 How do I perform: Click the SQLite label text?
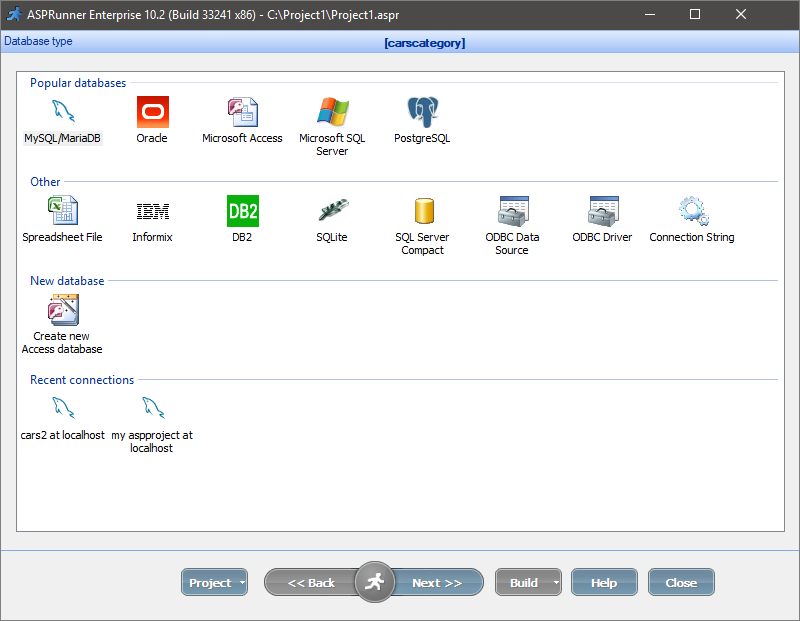(x=332, y=237)
